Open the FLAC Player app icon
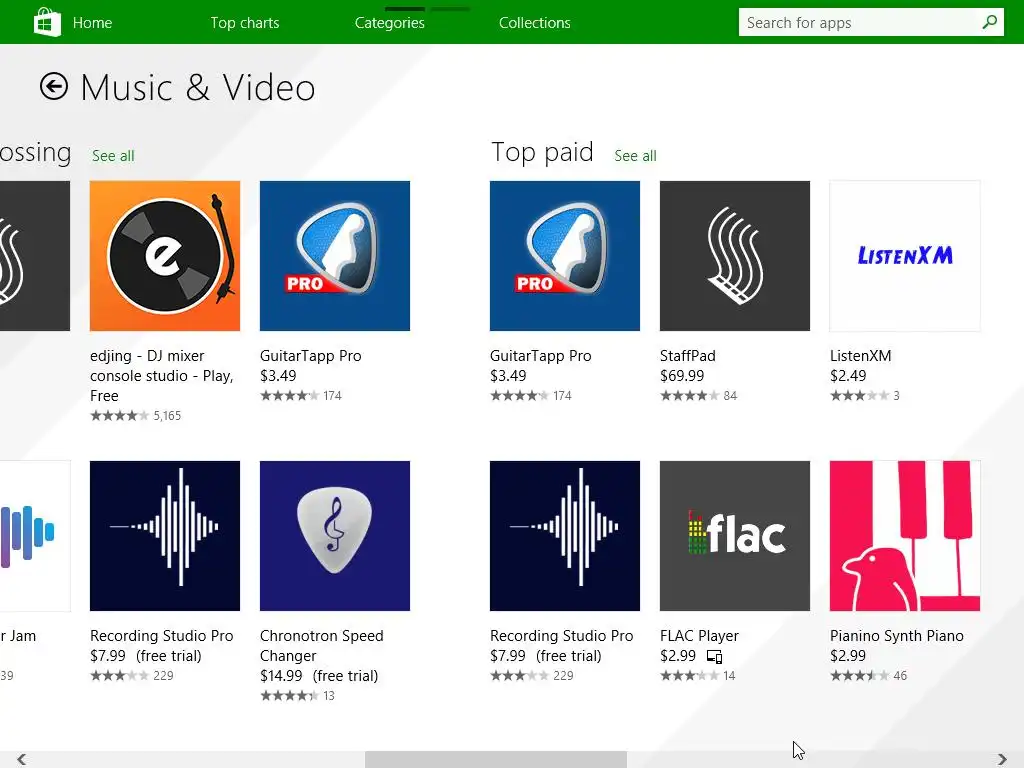 735,536
